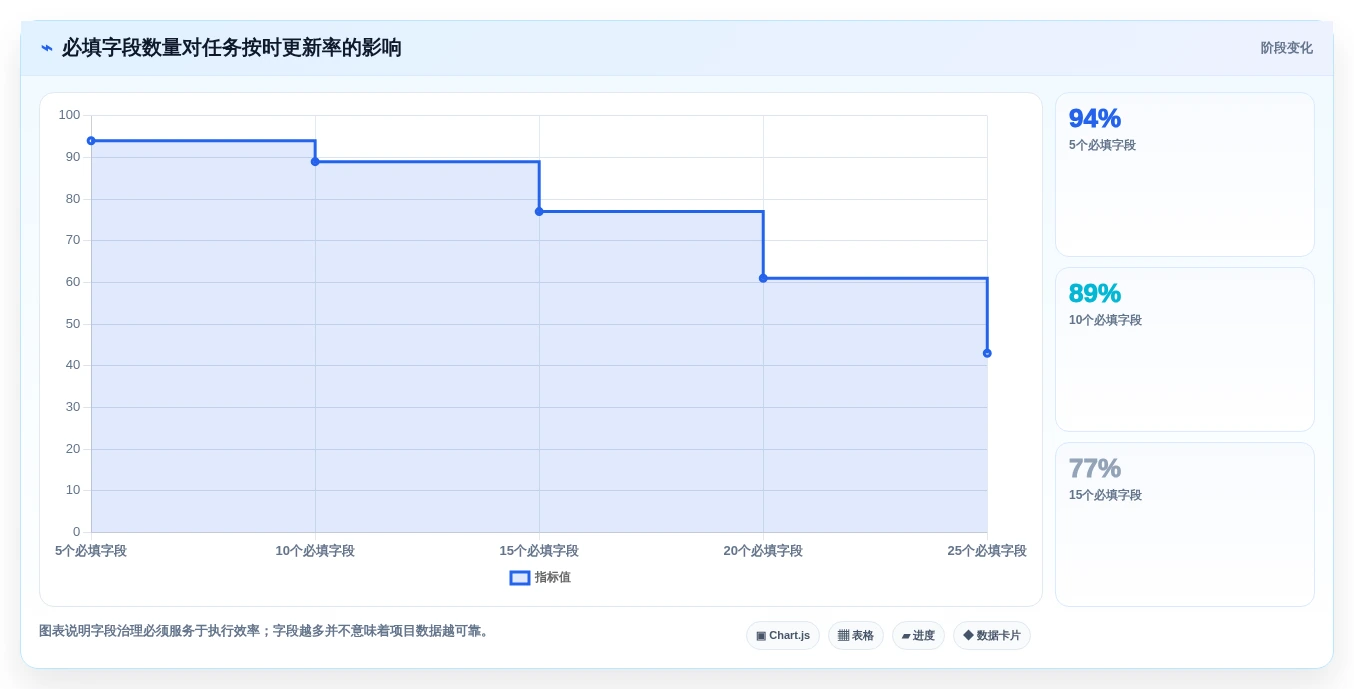The height and width of the screenshot is (689, 1354).
Task: Click the x-axis label 20个必填字段
Action: 763,551
